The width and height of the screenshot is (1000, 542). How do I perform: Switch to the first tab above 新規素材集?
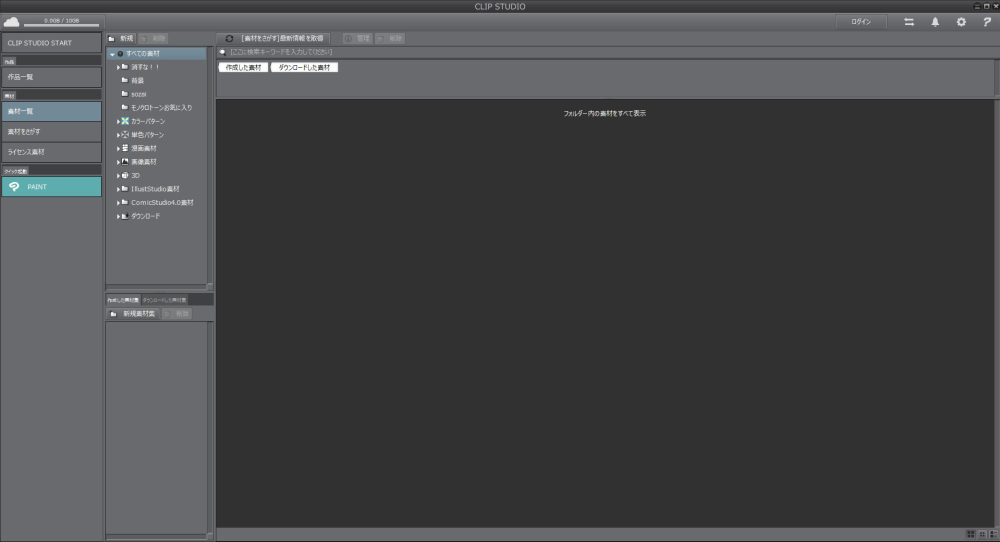click(x=123, y=300)
